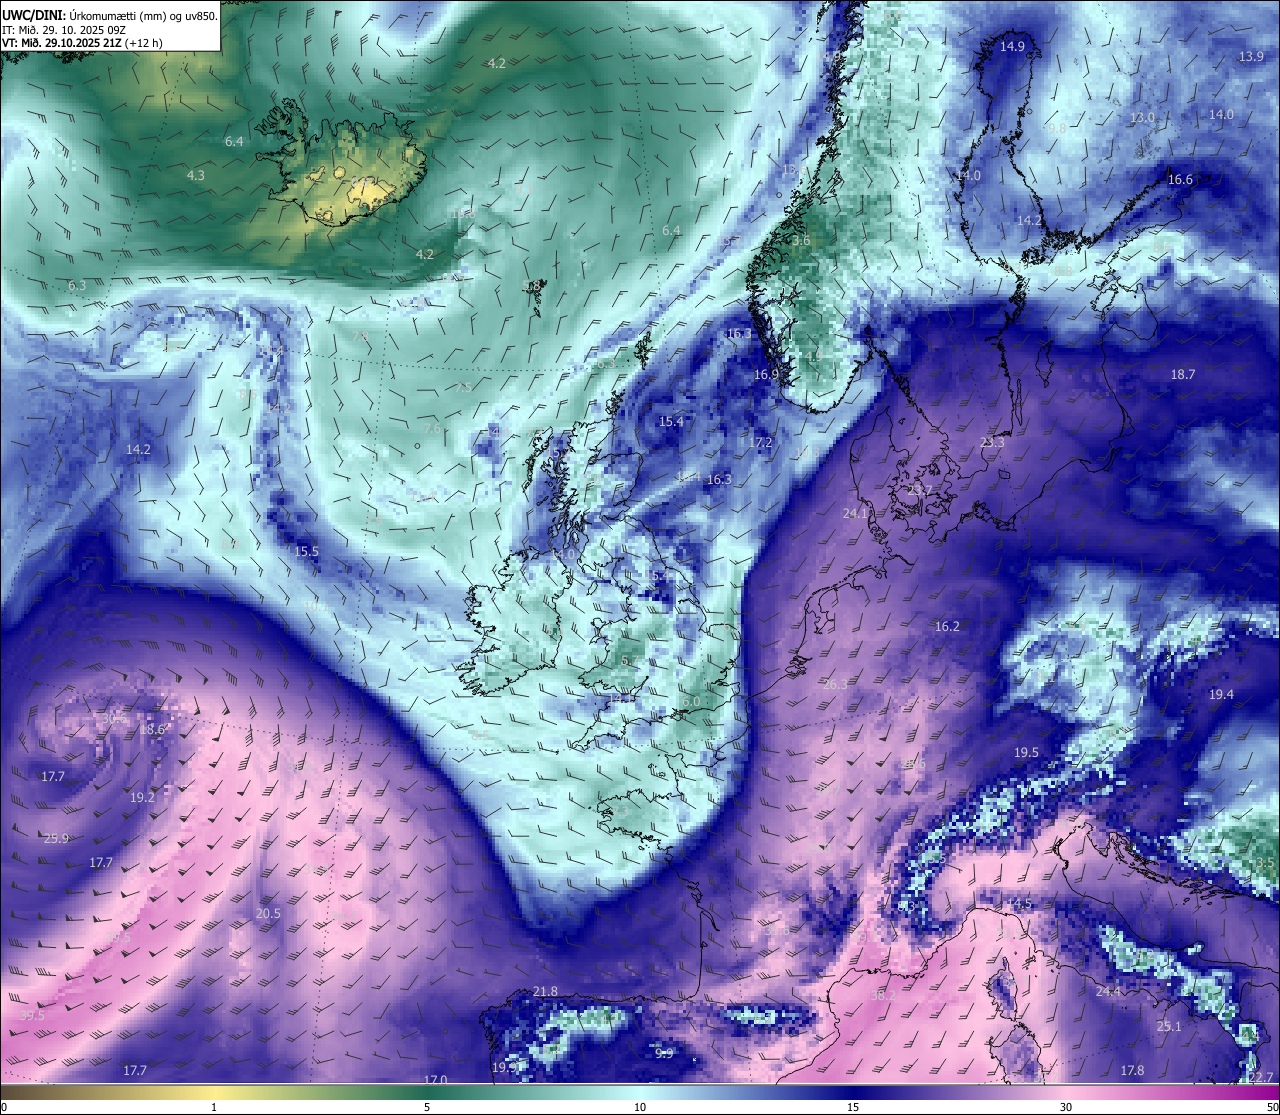This screenshot has width=1280, height=1115.
Task: Click the 20.5 value label
Action: (x=268, y=914)
